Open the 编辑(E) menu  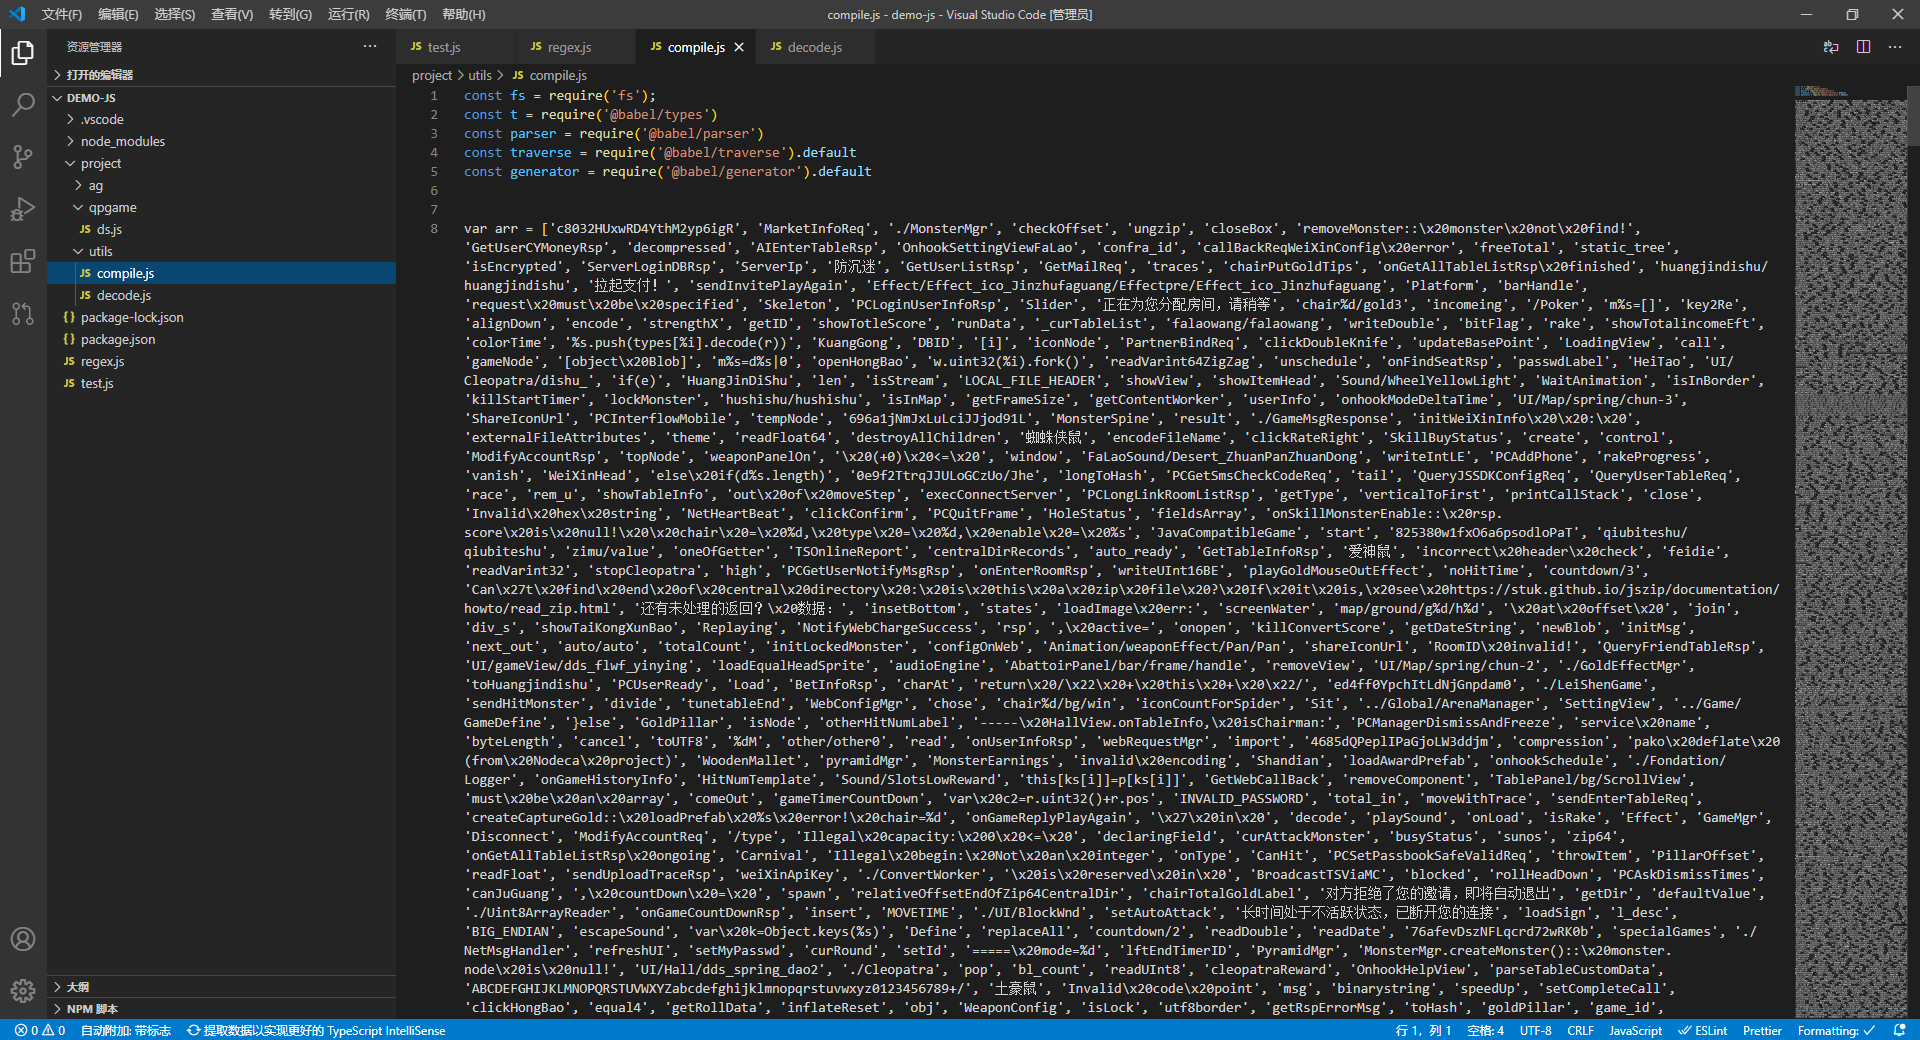[x=118, y=14]
